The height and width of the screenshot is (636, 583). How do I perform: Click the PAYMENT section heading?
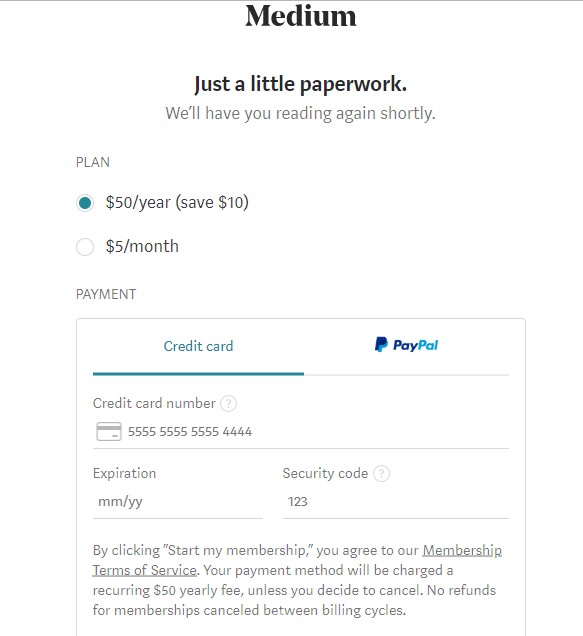(106, 294)
